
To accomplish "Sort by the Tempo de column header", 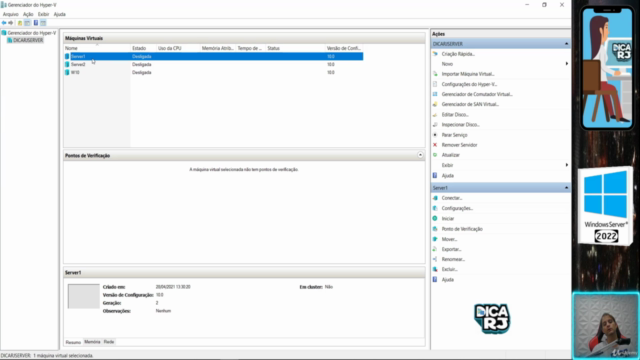I will coord(251,48).
